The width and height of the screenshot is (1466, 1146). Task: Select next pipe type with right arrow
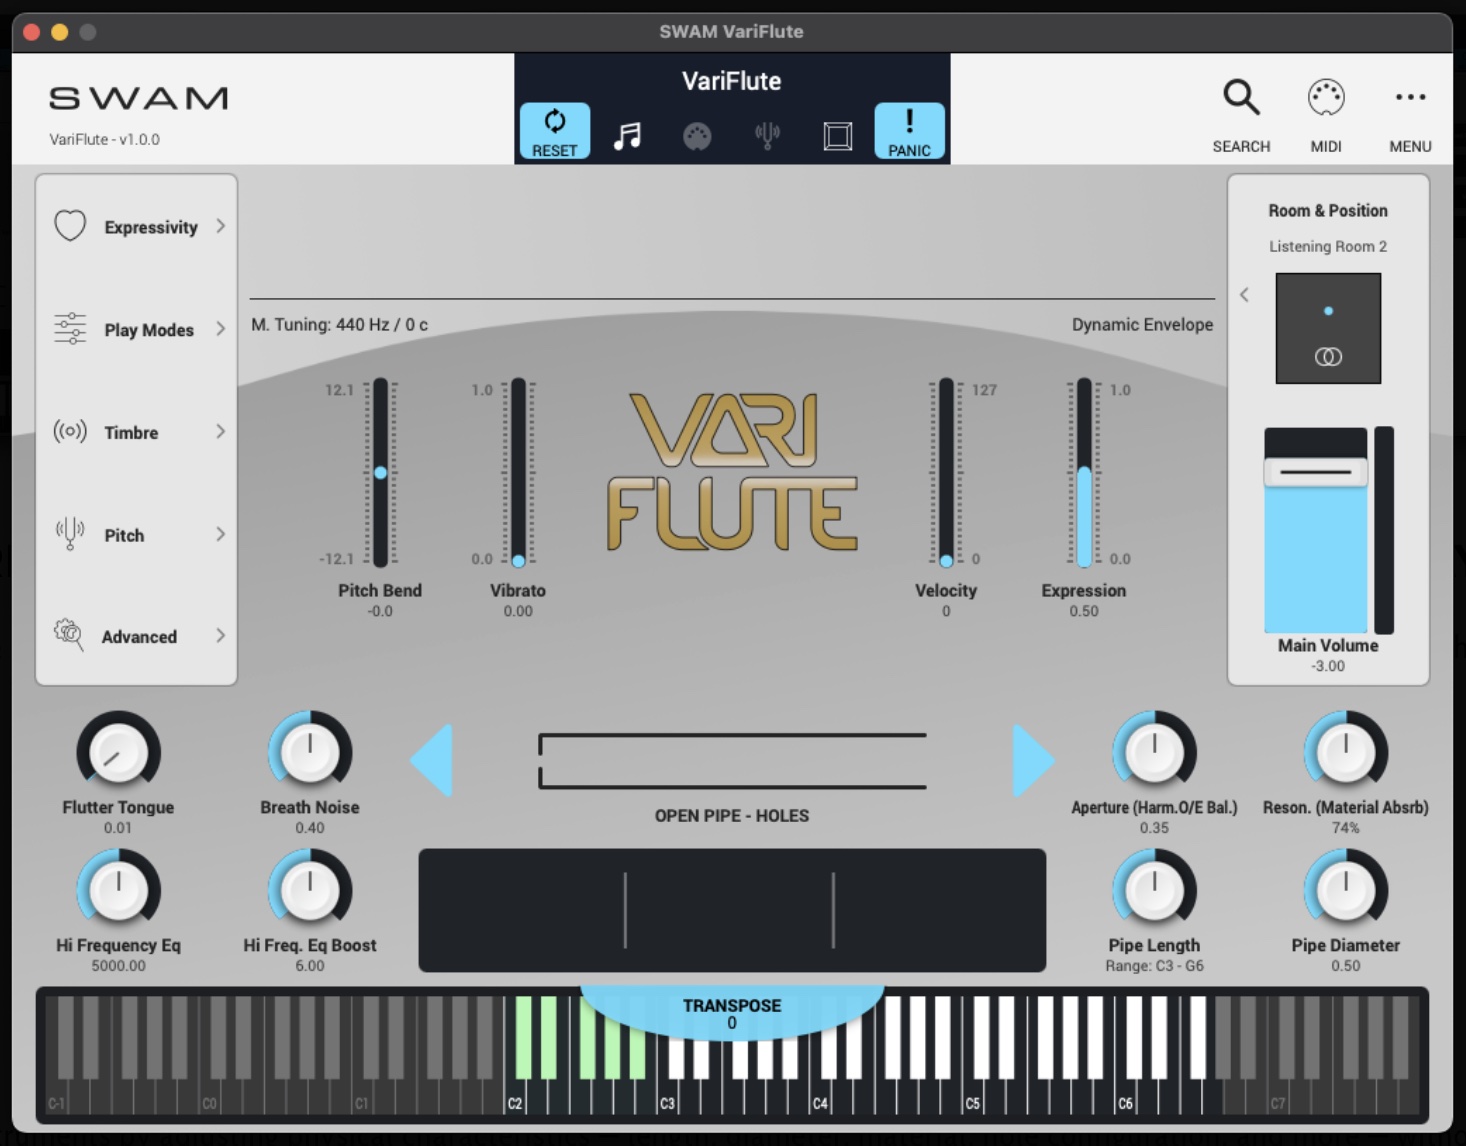point(1032,761)
